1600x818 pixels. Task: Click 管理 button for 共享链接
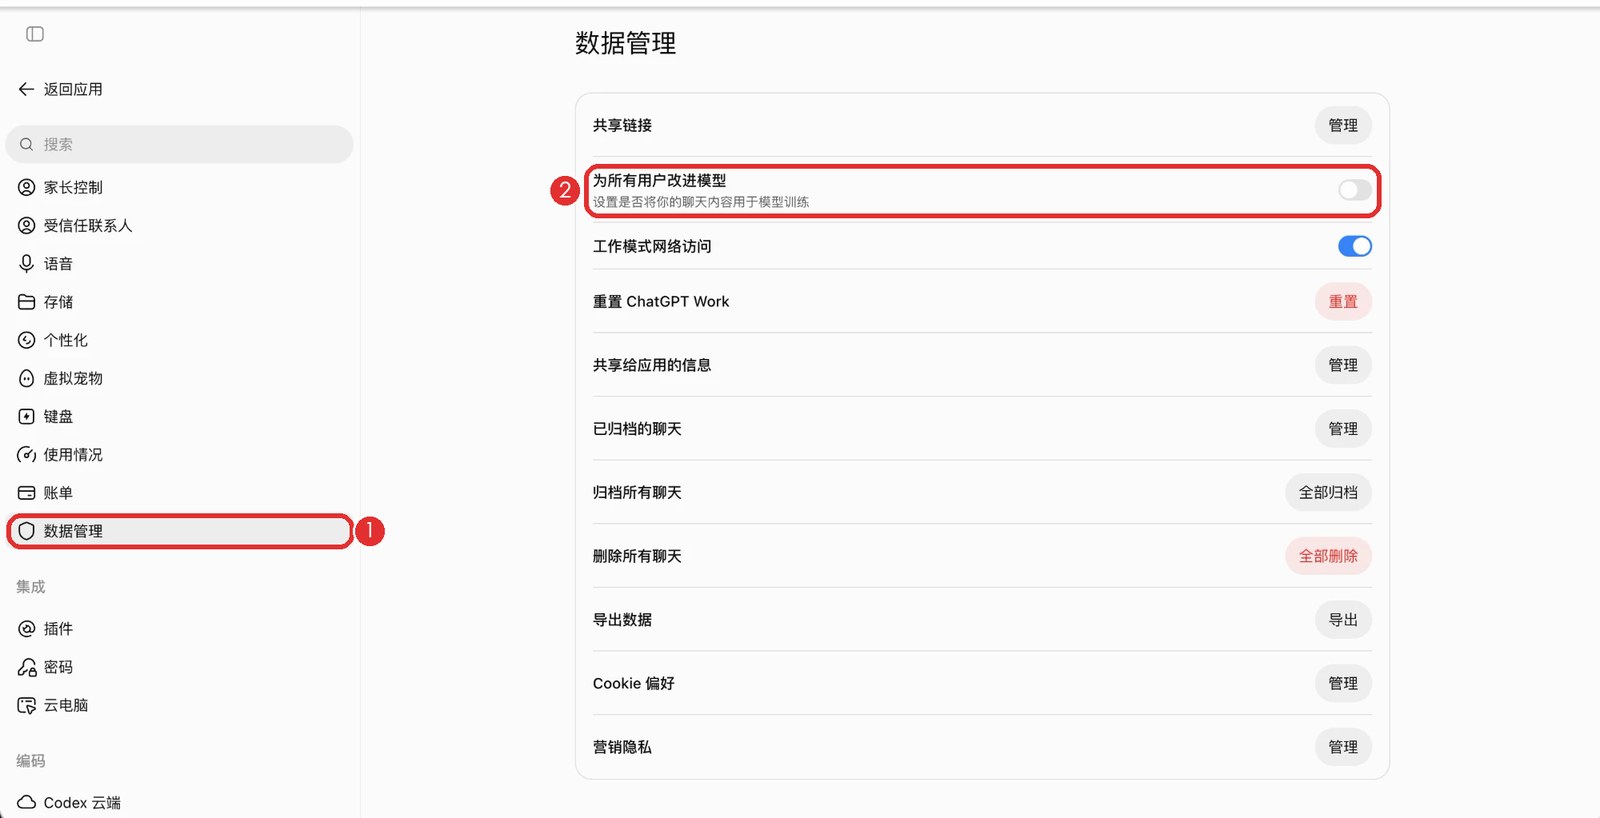pos(1343,125)
